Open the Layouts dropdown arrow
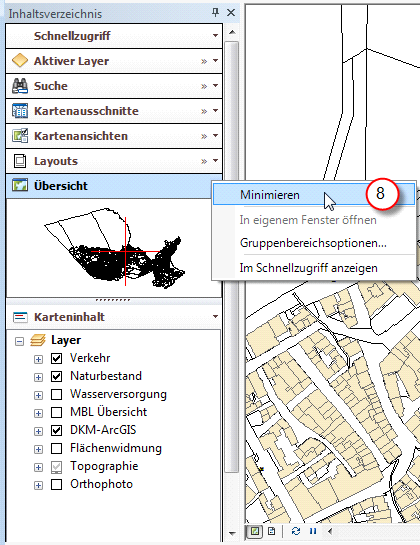The height and width of the screenshot is (545, 420). click(216, 161)
